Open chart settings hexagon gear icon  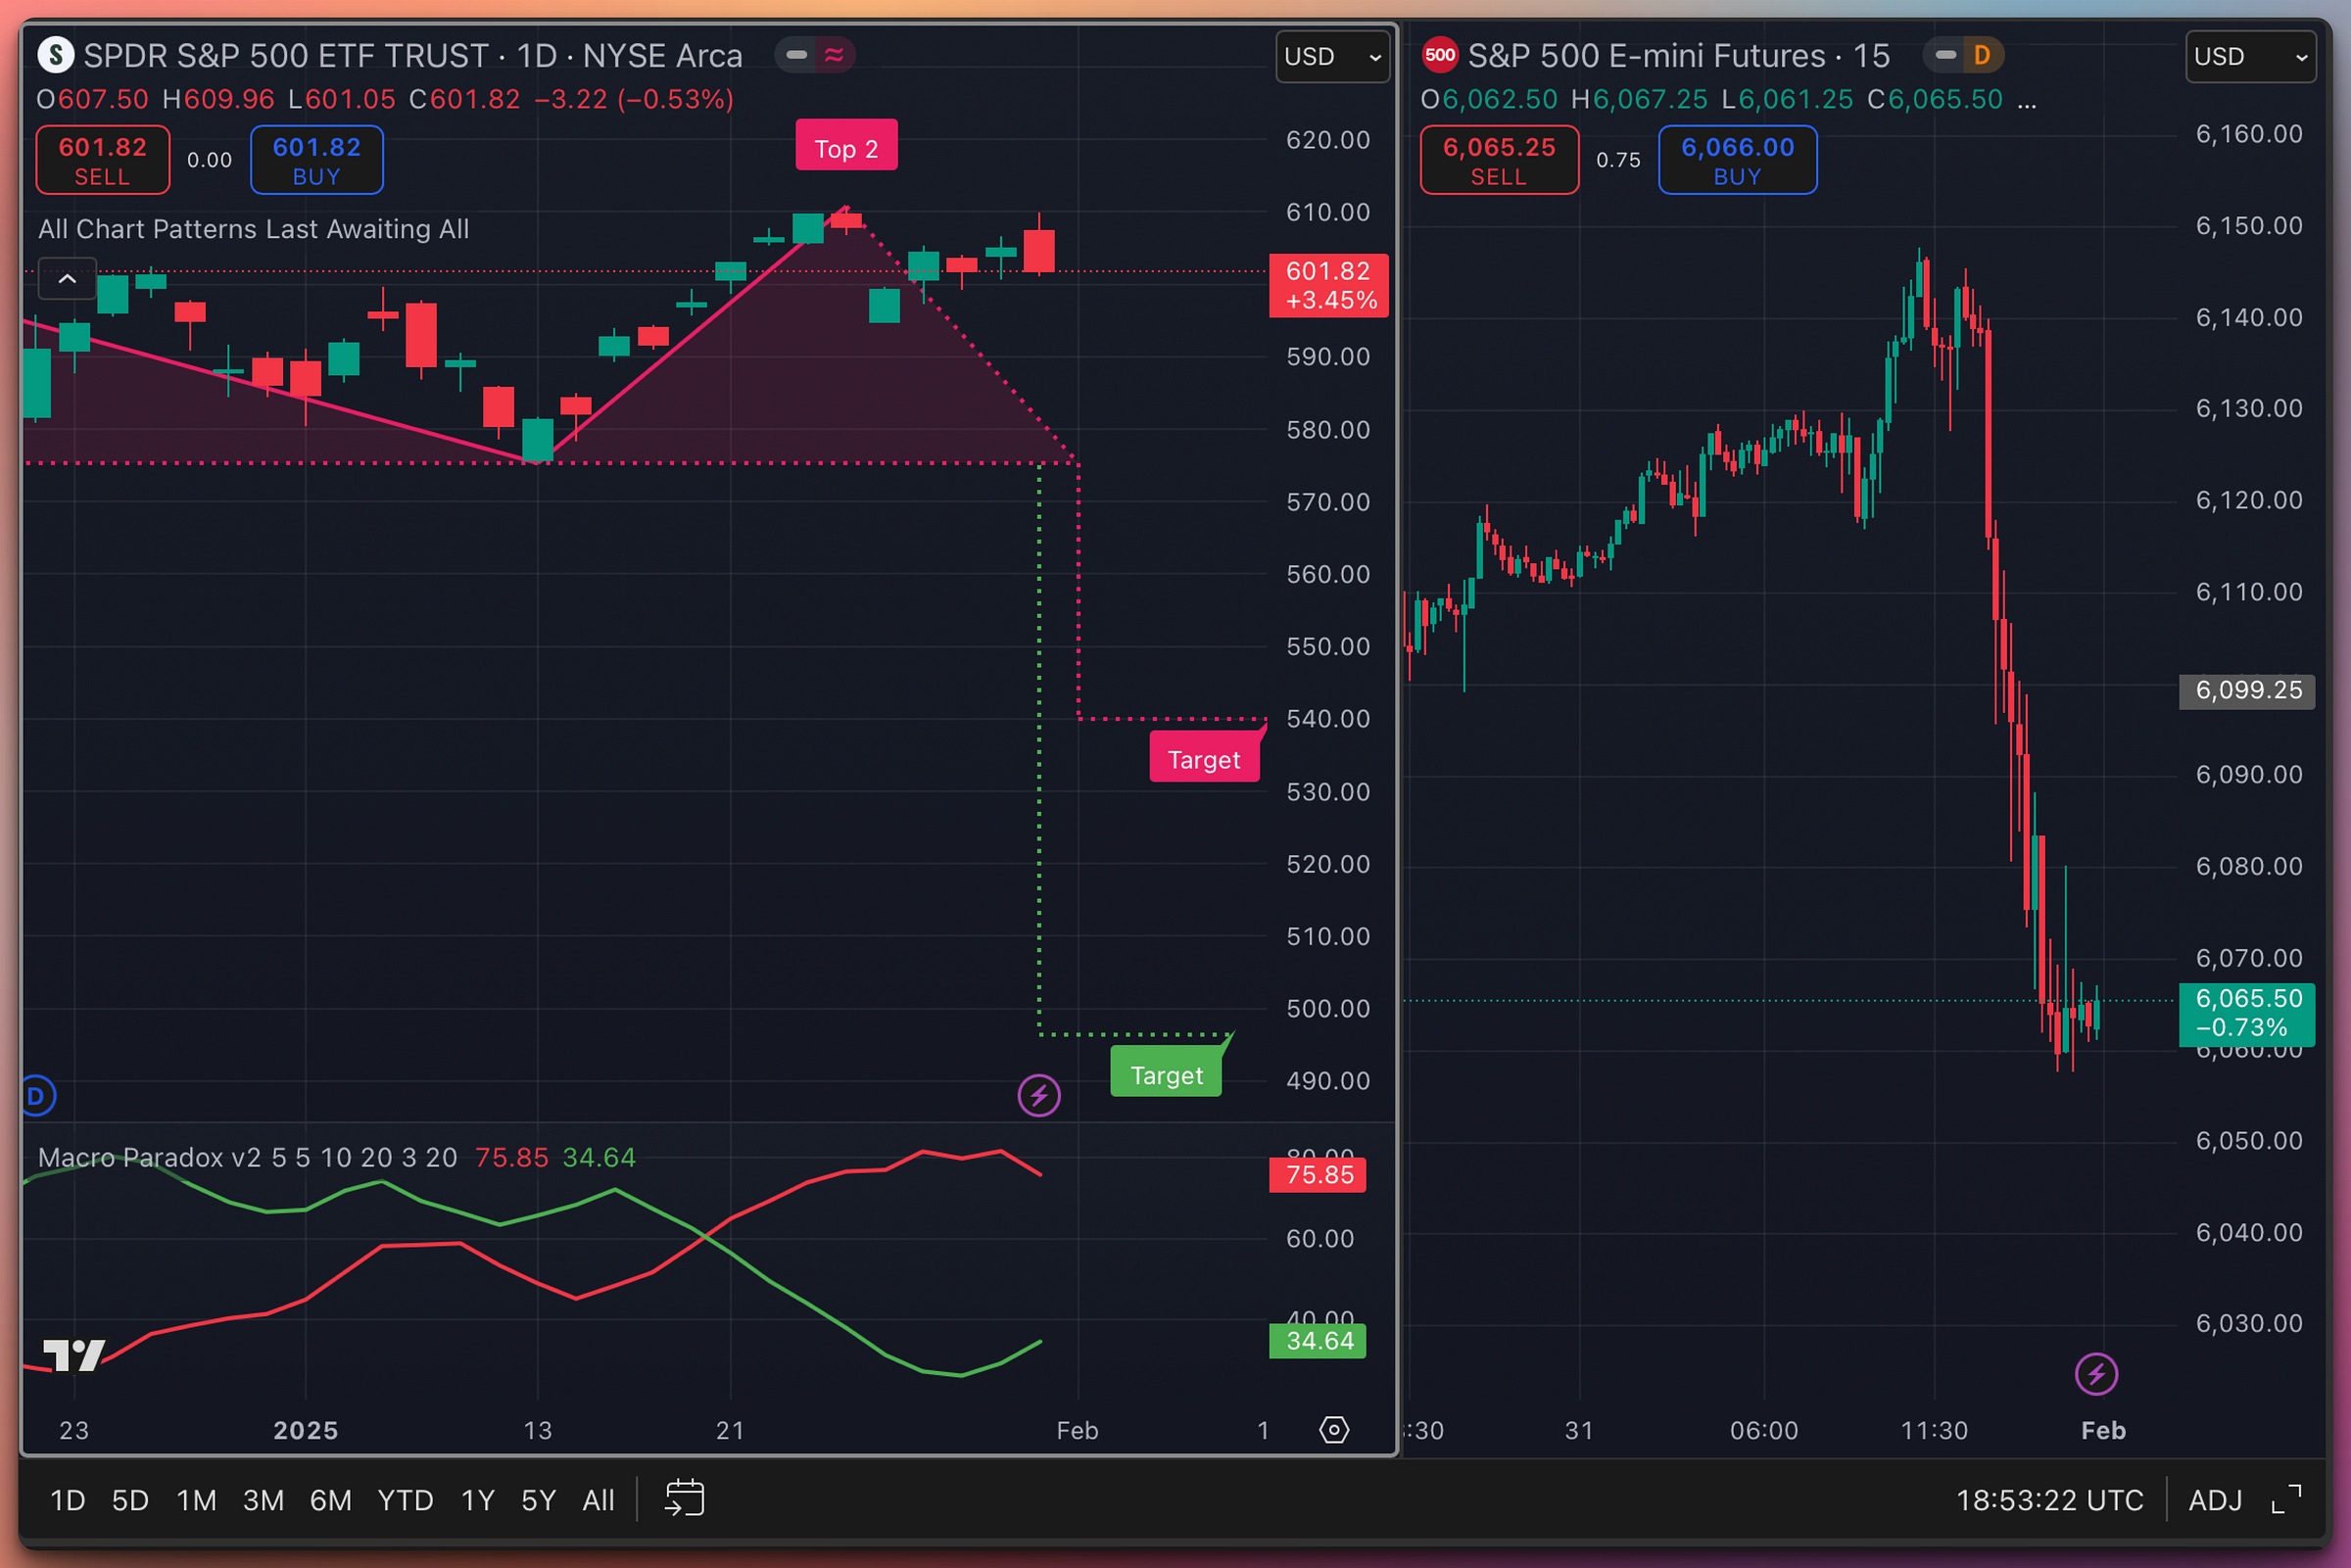pos(1334,1430)
